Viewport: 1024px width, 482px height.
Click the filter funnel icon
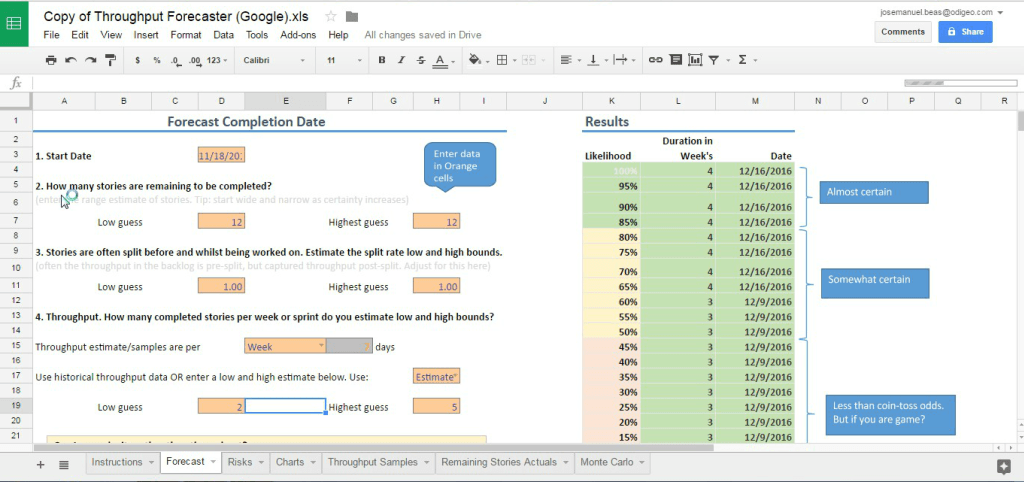click(x=713, y=60)
